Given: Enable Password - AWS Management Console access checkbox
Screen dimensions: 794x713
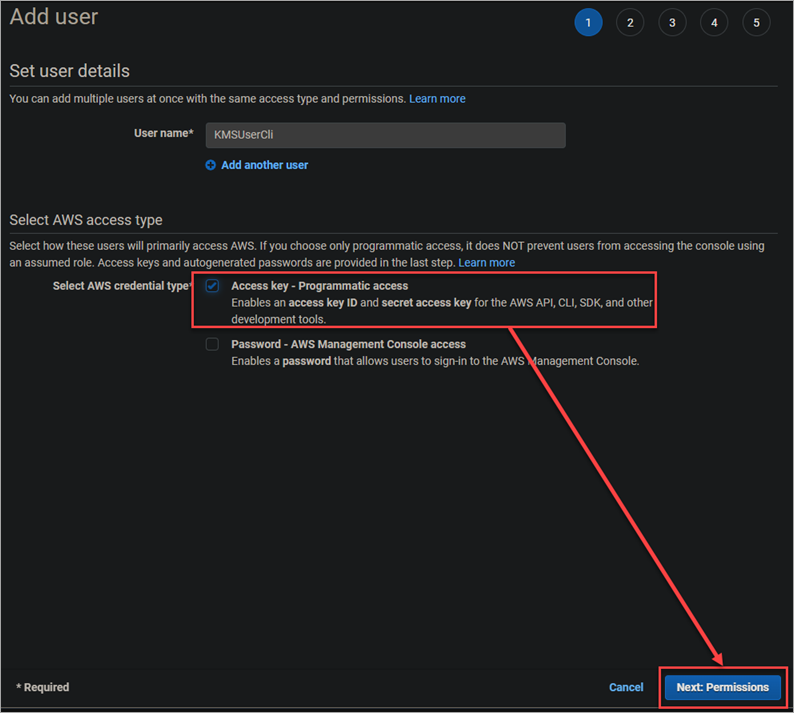Looking at the screenshot, I should [x=212, y=344].
